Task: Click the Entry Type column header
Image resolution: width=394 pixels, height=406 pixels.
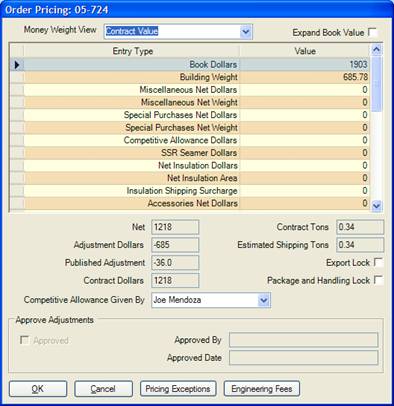Action: [132, 51]
